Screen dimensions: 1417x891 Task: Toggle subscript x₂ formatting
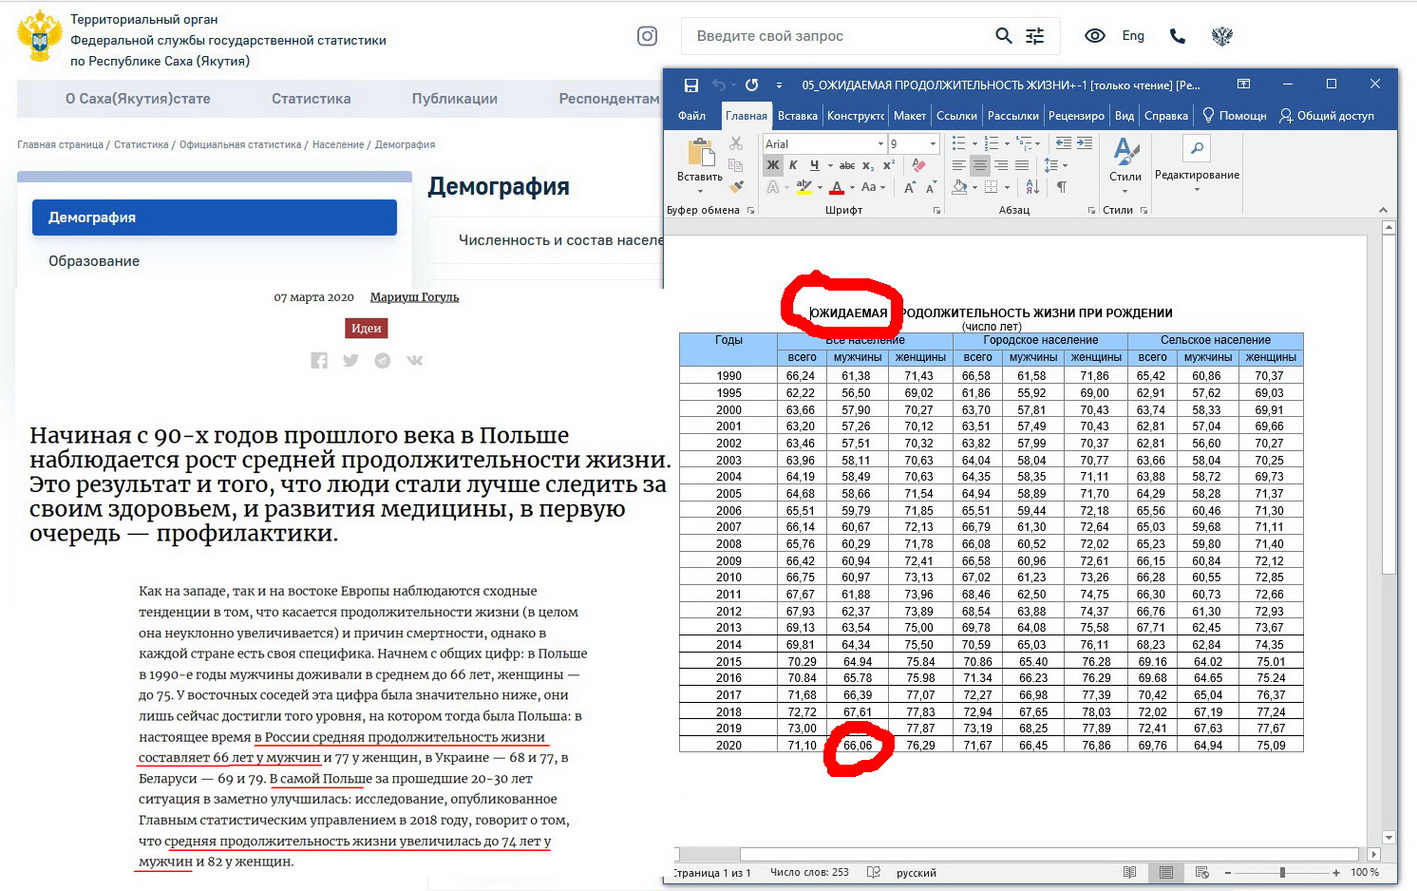point(868,165)
